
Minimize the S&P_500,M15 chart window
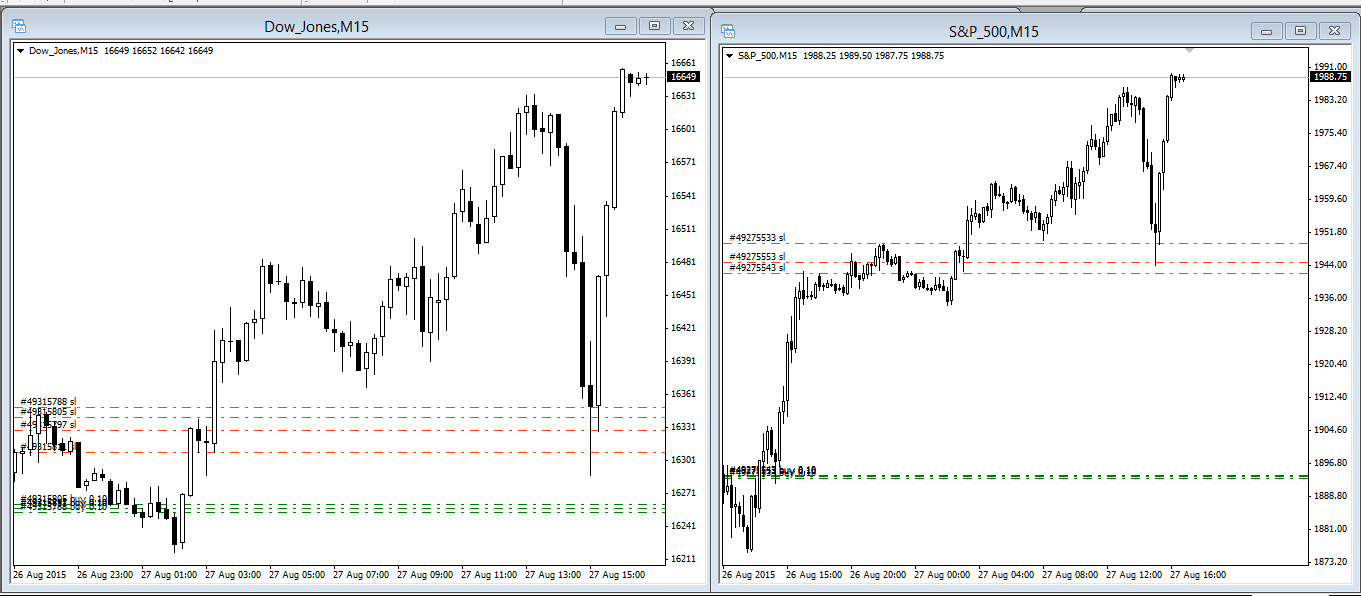point(1268,31)
